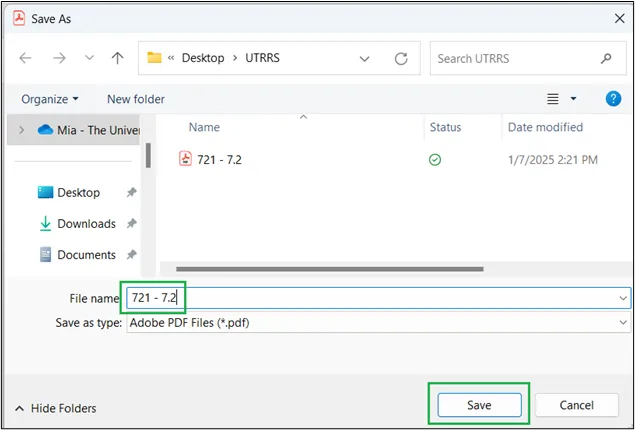Open the Organize menu
The height and width of the screenshot is (430, 635).
pos(49,99)
